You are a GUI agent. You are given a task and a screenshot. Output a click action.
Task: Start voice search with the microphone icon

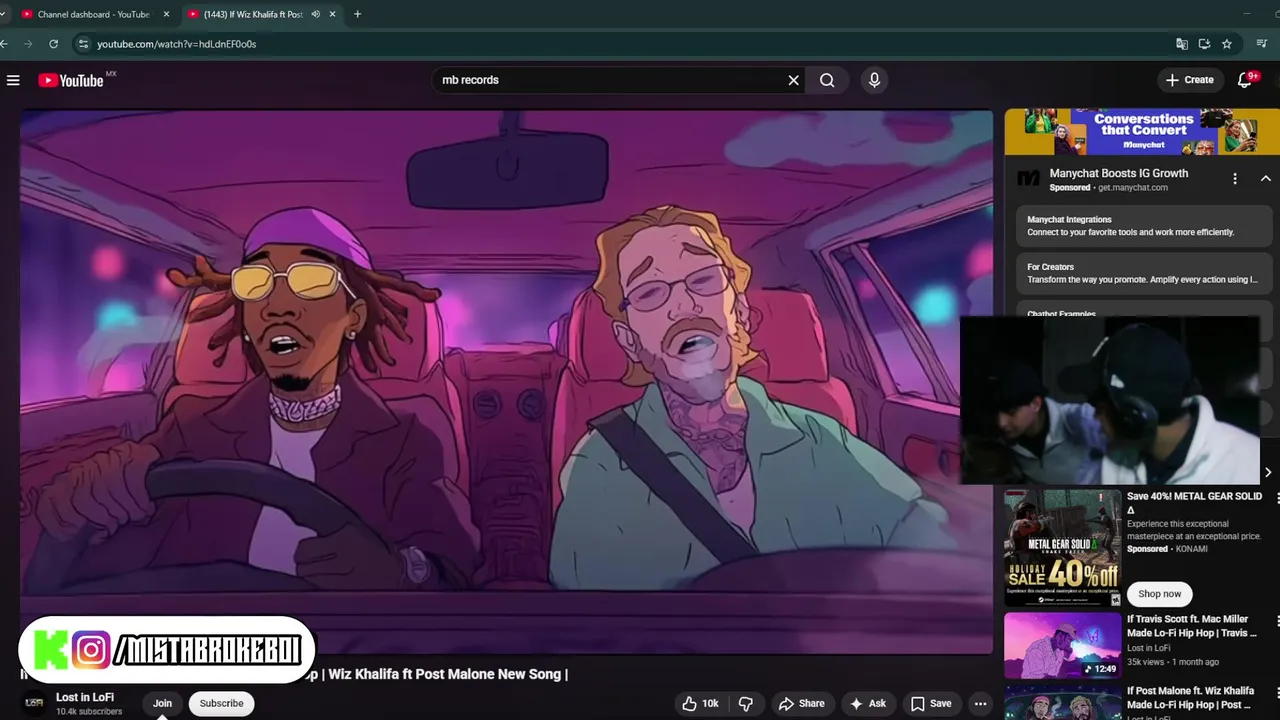click(x=874, y=80)
